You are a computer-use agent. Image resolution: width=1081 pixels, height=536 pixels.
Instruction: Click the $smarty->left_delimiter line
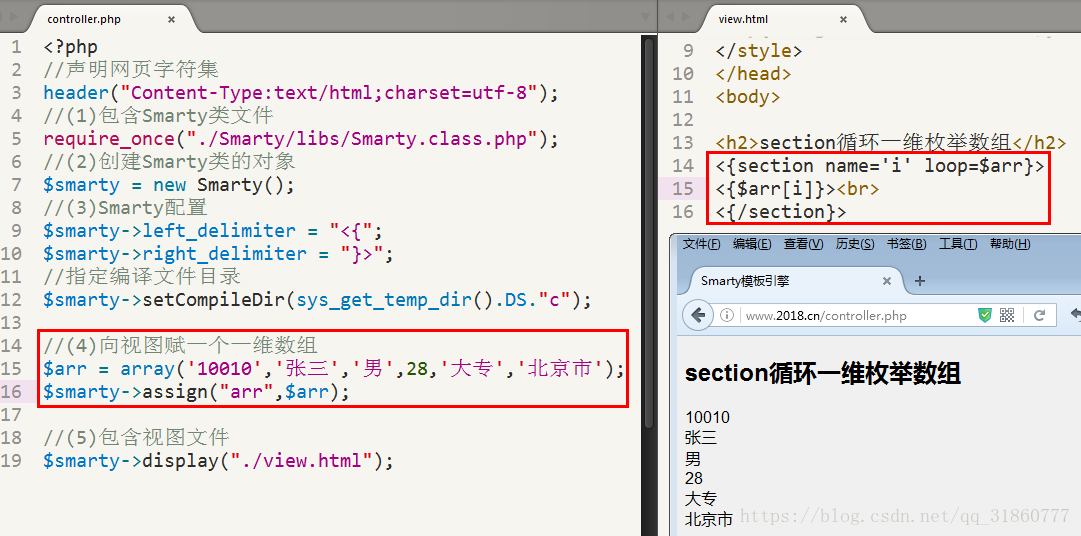tap(212, 230)
